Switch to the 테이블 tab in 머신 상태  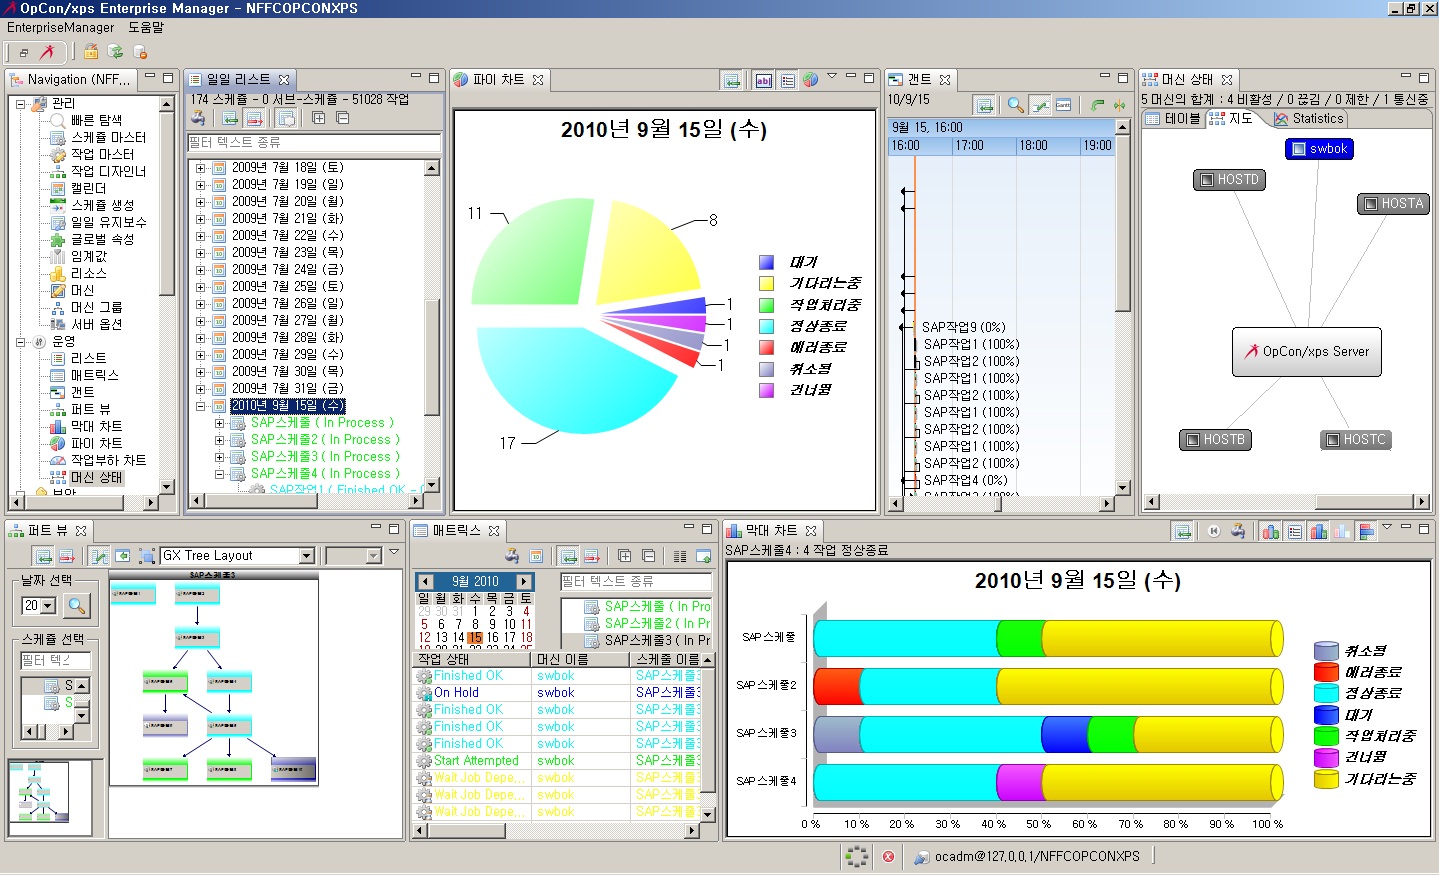[1172, 118]
